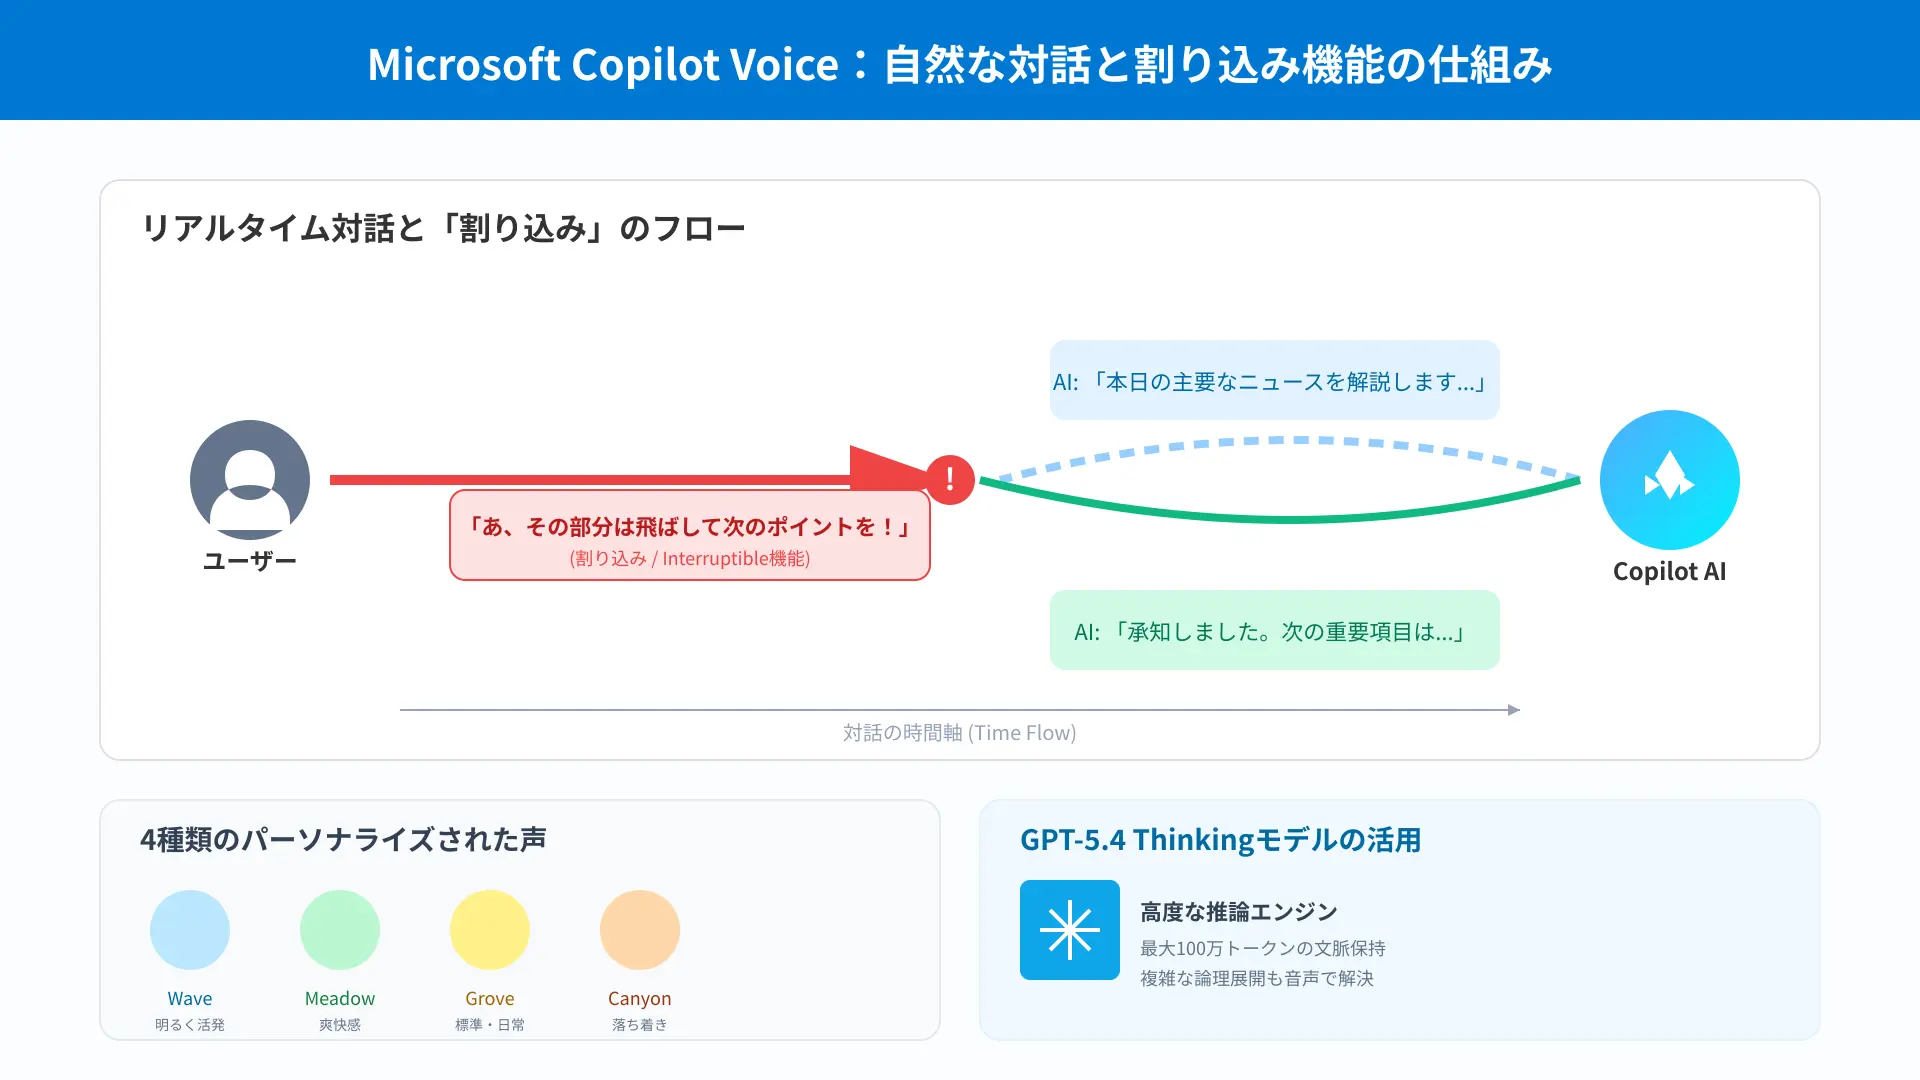Click the red exclamation interrupt marker

pyautogui.click(x=950, y=480)
